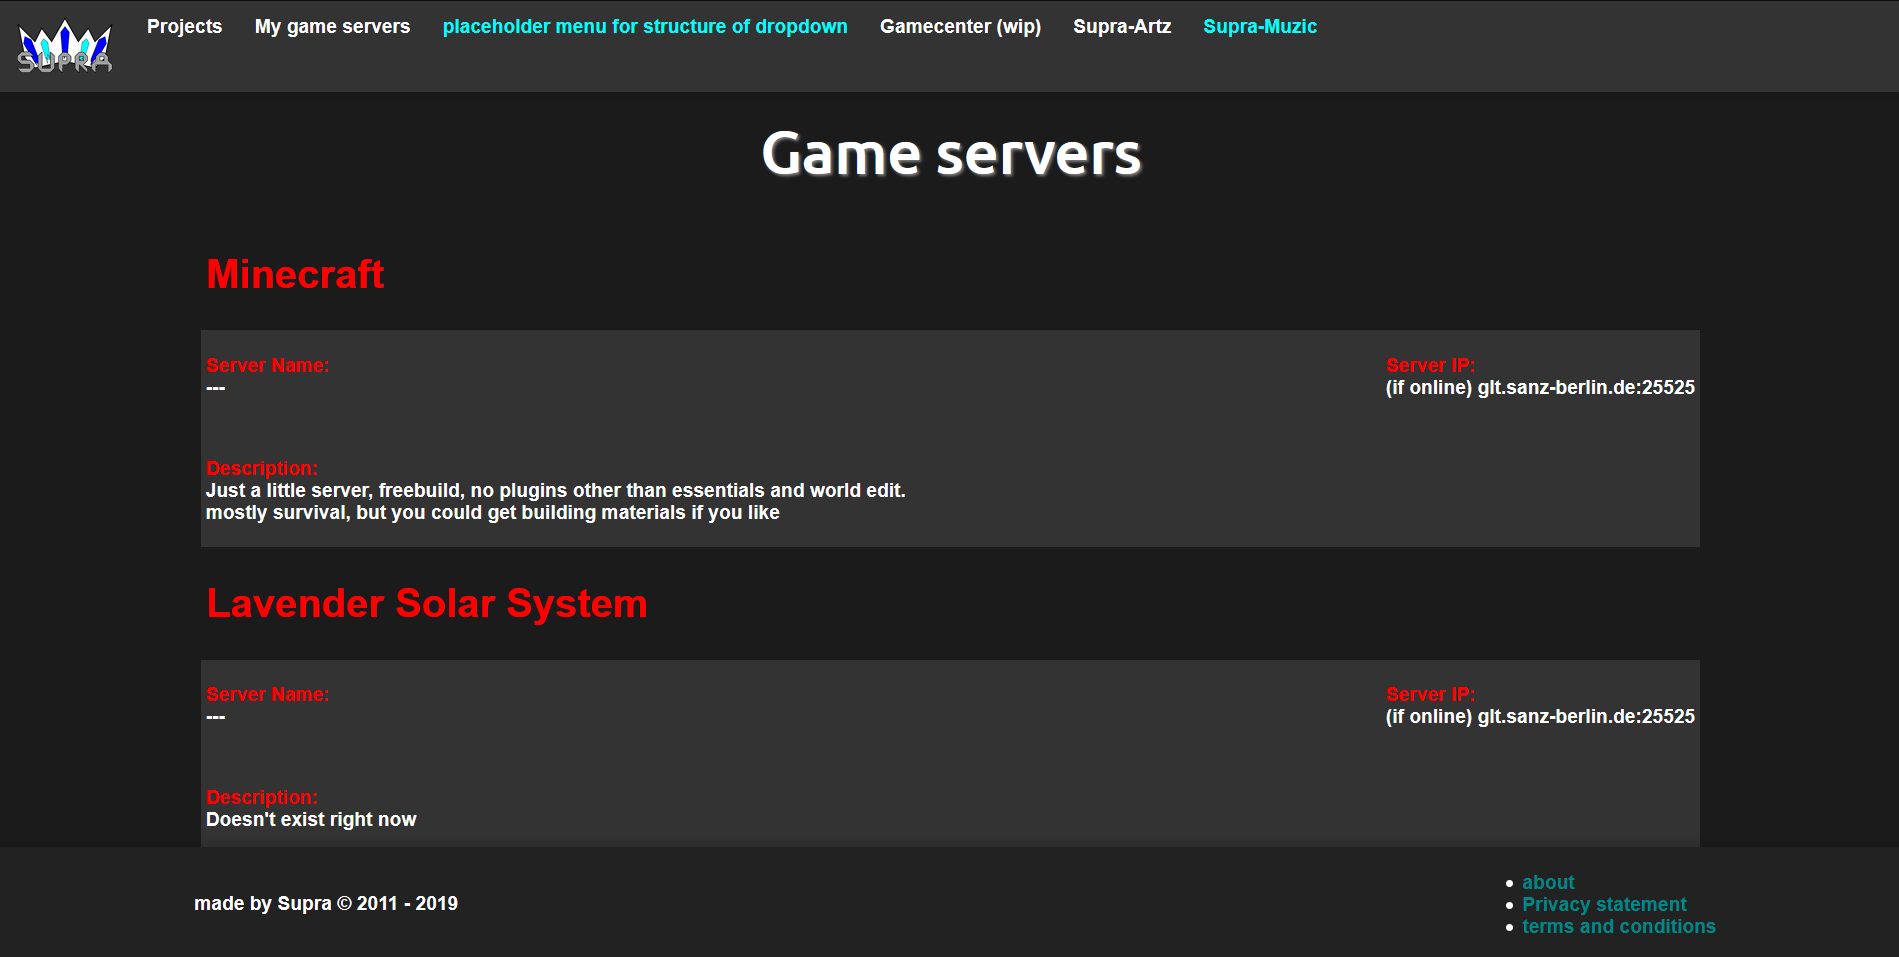Image resolution: width=1899 pixels, height=957 pixels.
Task: Click the Lavender Solar System server IP address
Action: point(1539,717)
